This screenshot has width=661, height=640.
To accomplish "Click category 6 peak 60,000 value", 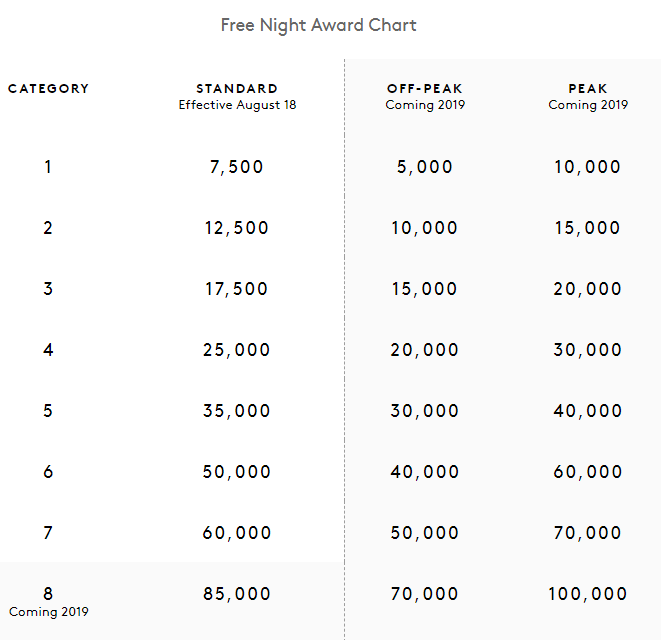I will point(588,472).
